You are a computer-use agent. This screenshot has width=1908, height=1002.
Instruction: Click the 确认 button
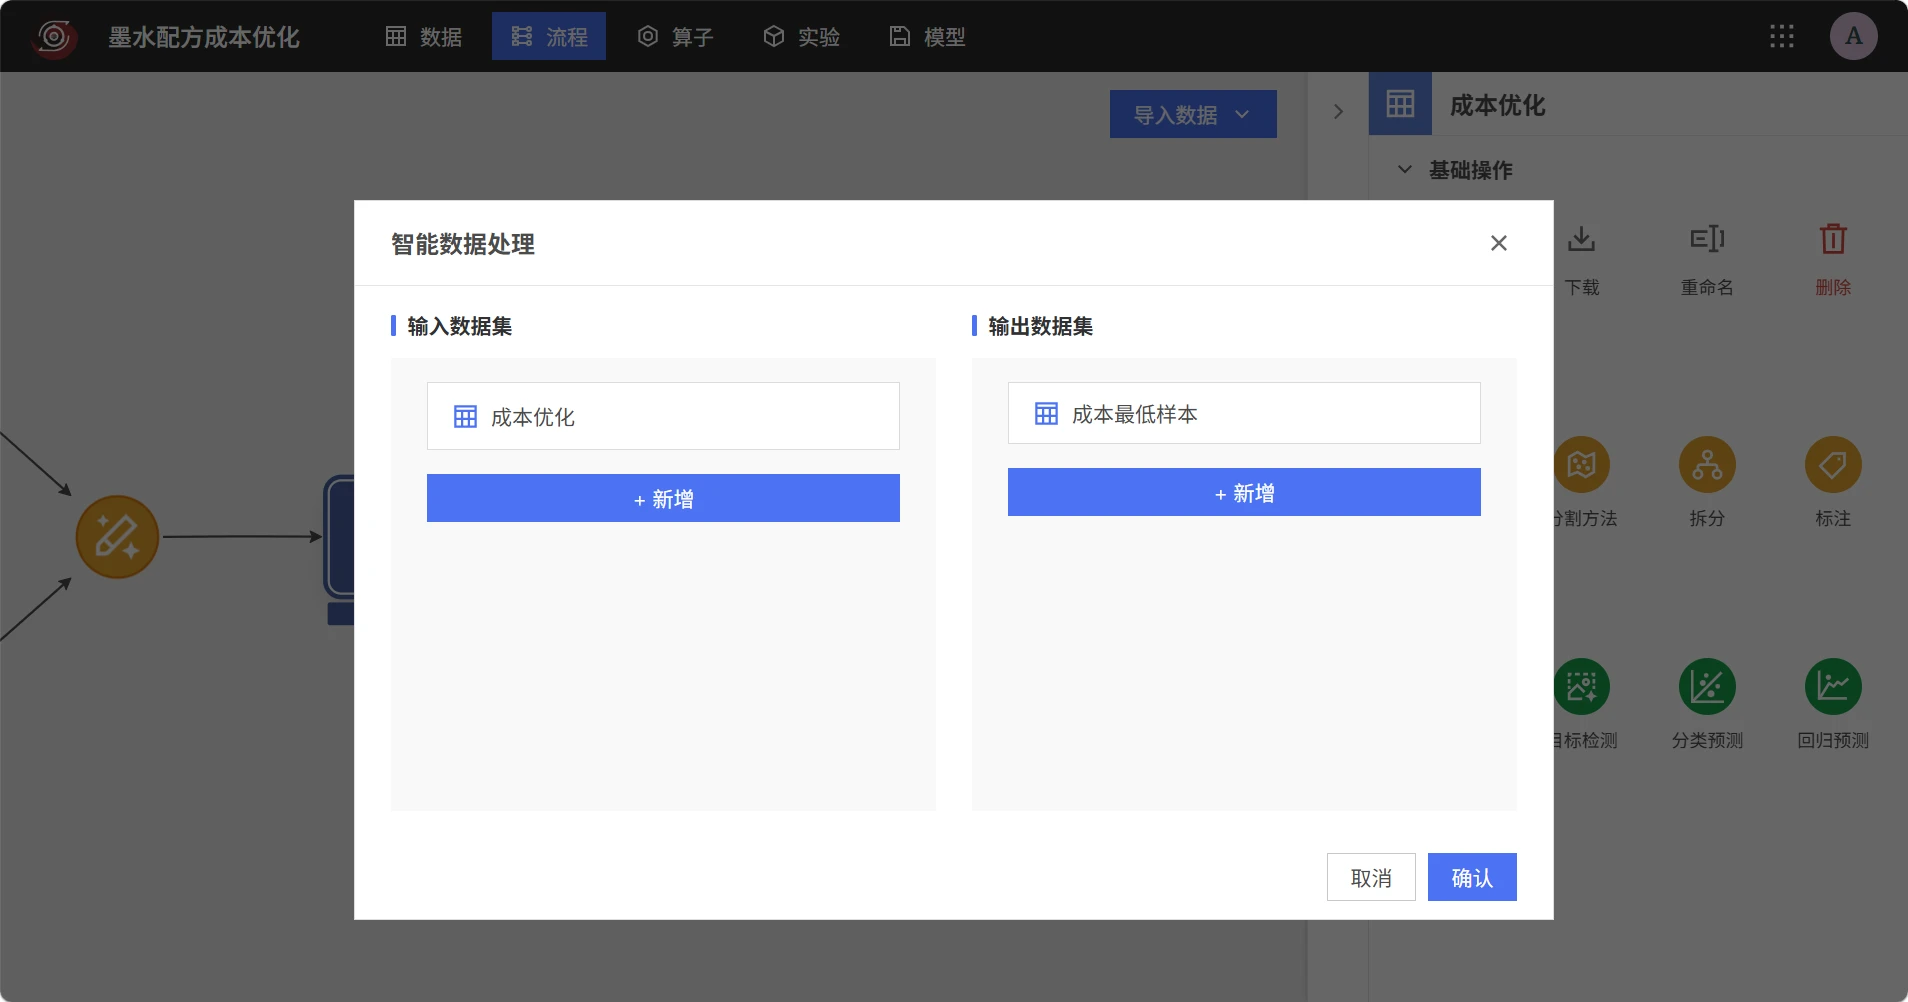(1472, 877)
